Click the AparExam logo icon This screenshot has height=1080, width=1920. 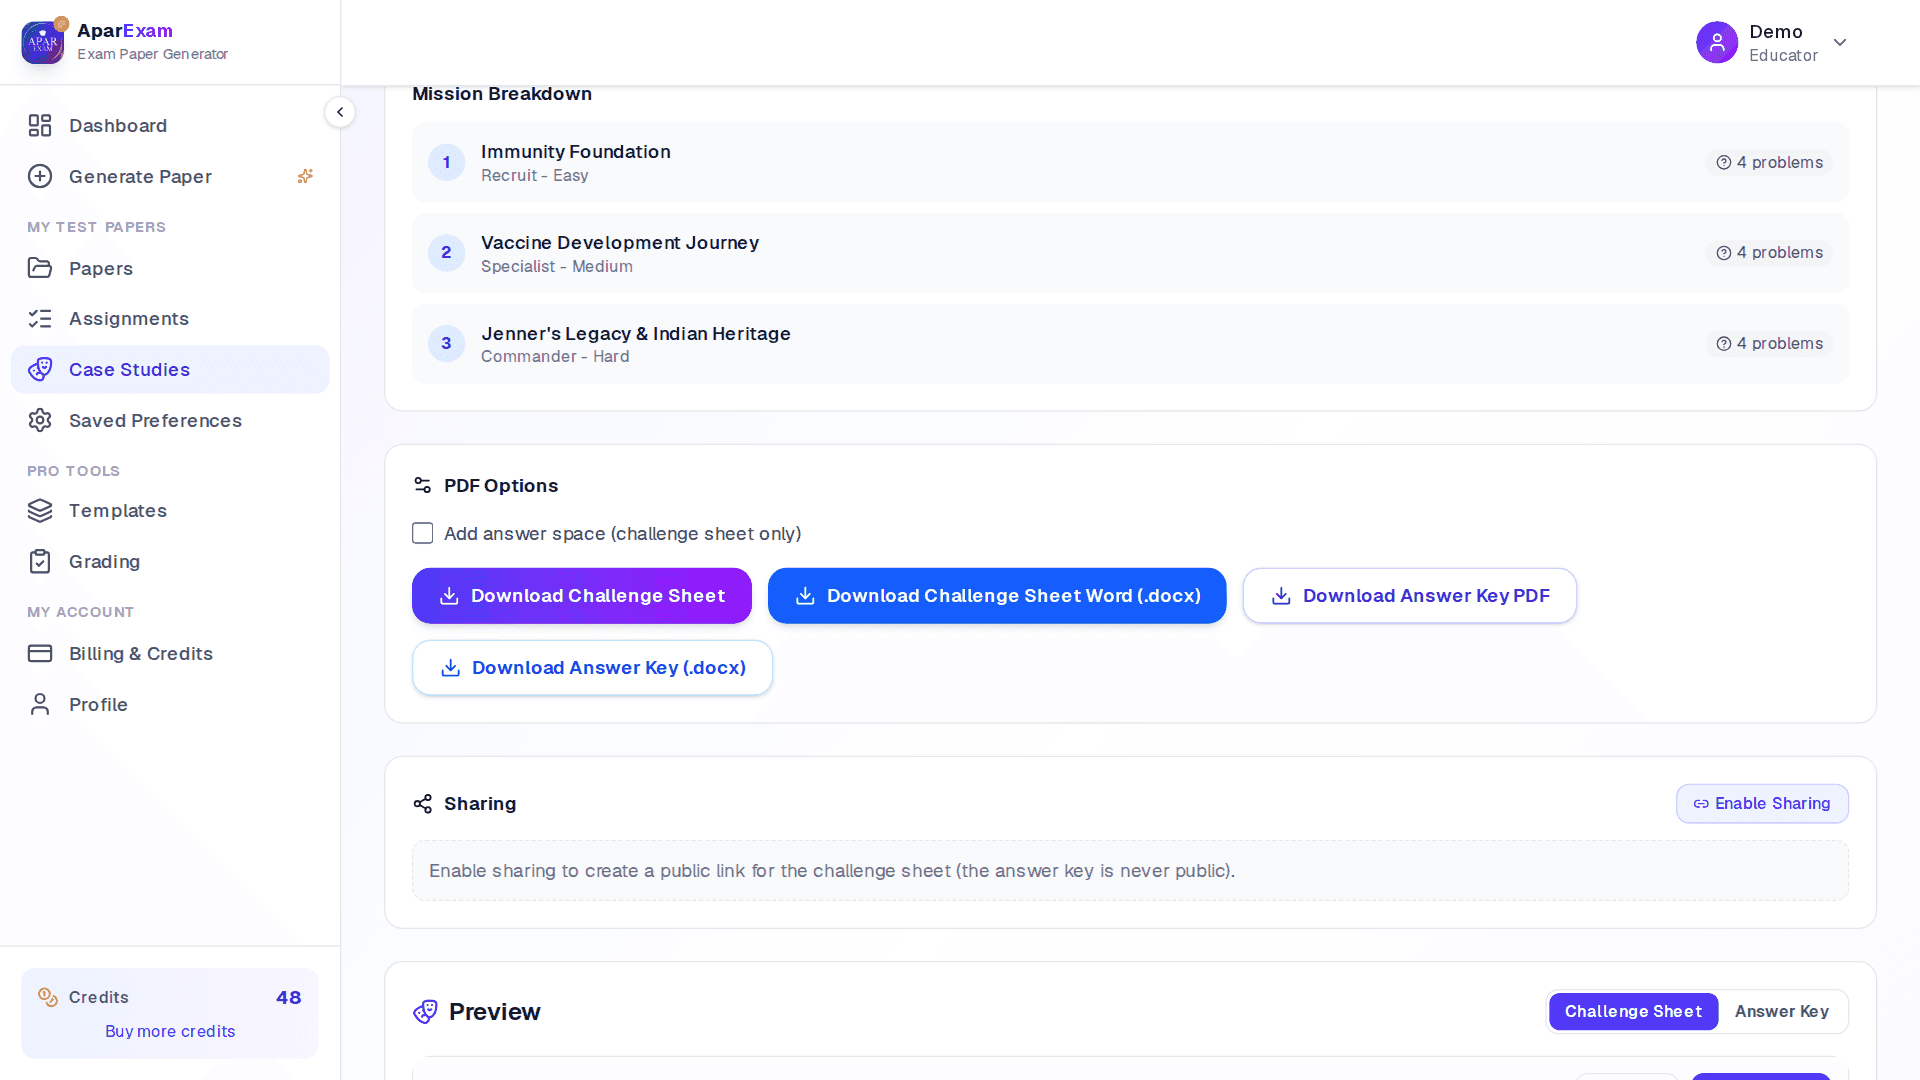(x=43, y=42)
